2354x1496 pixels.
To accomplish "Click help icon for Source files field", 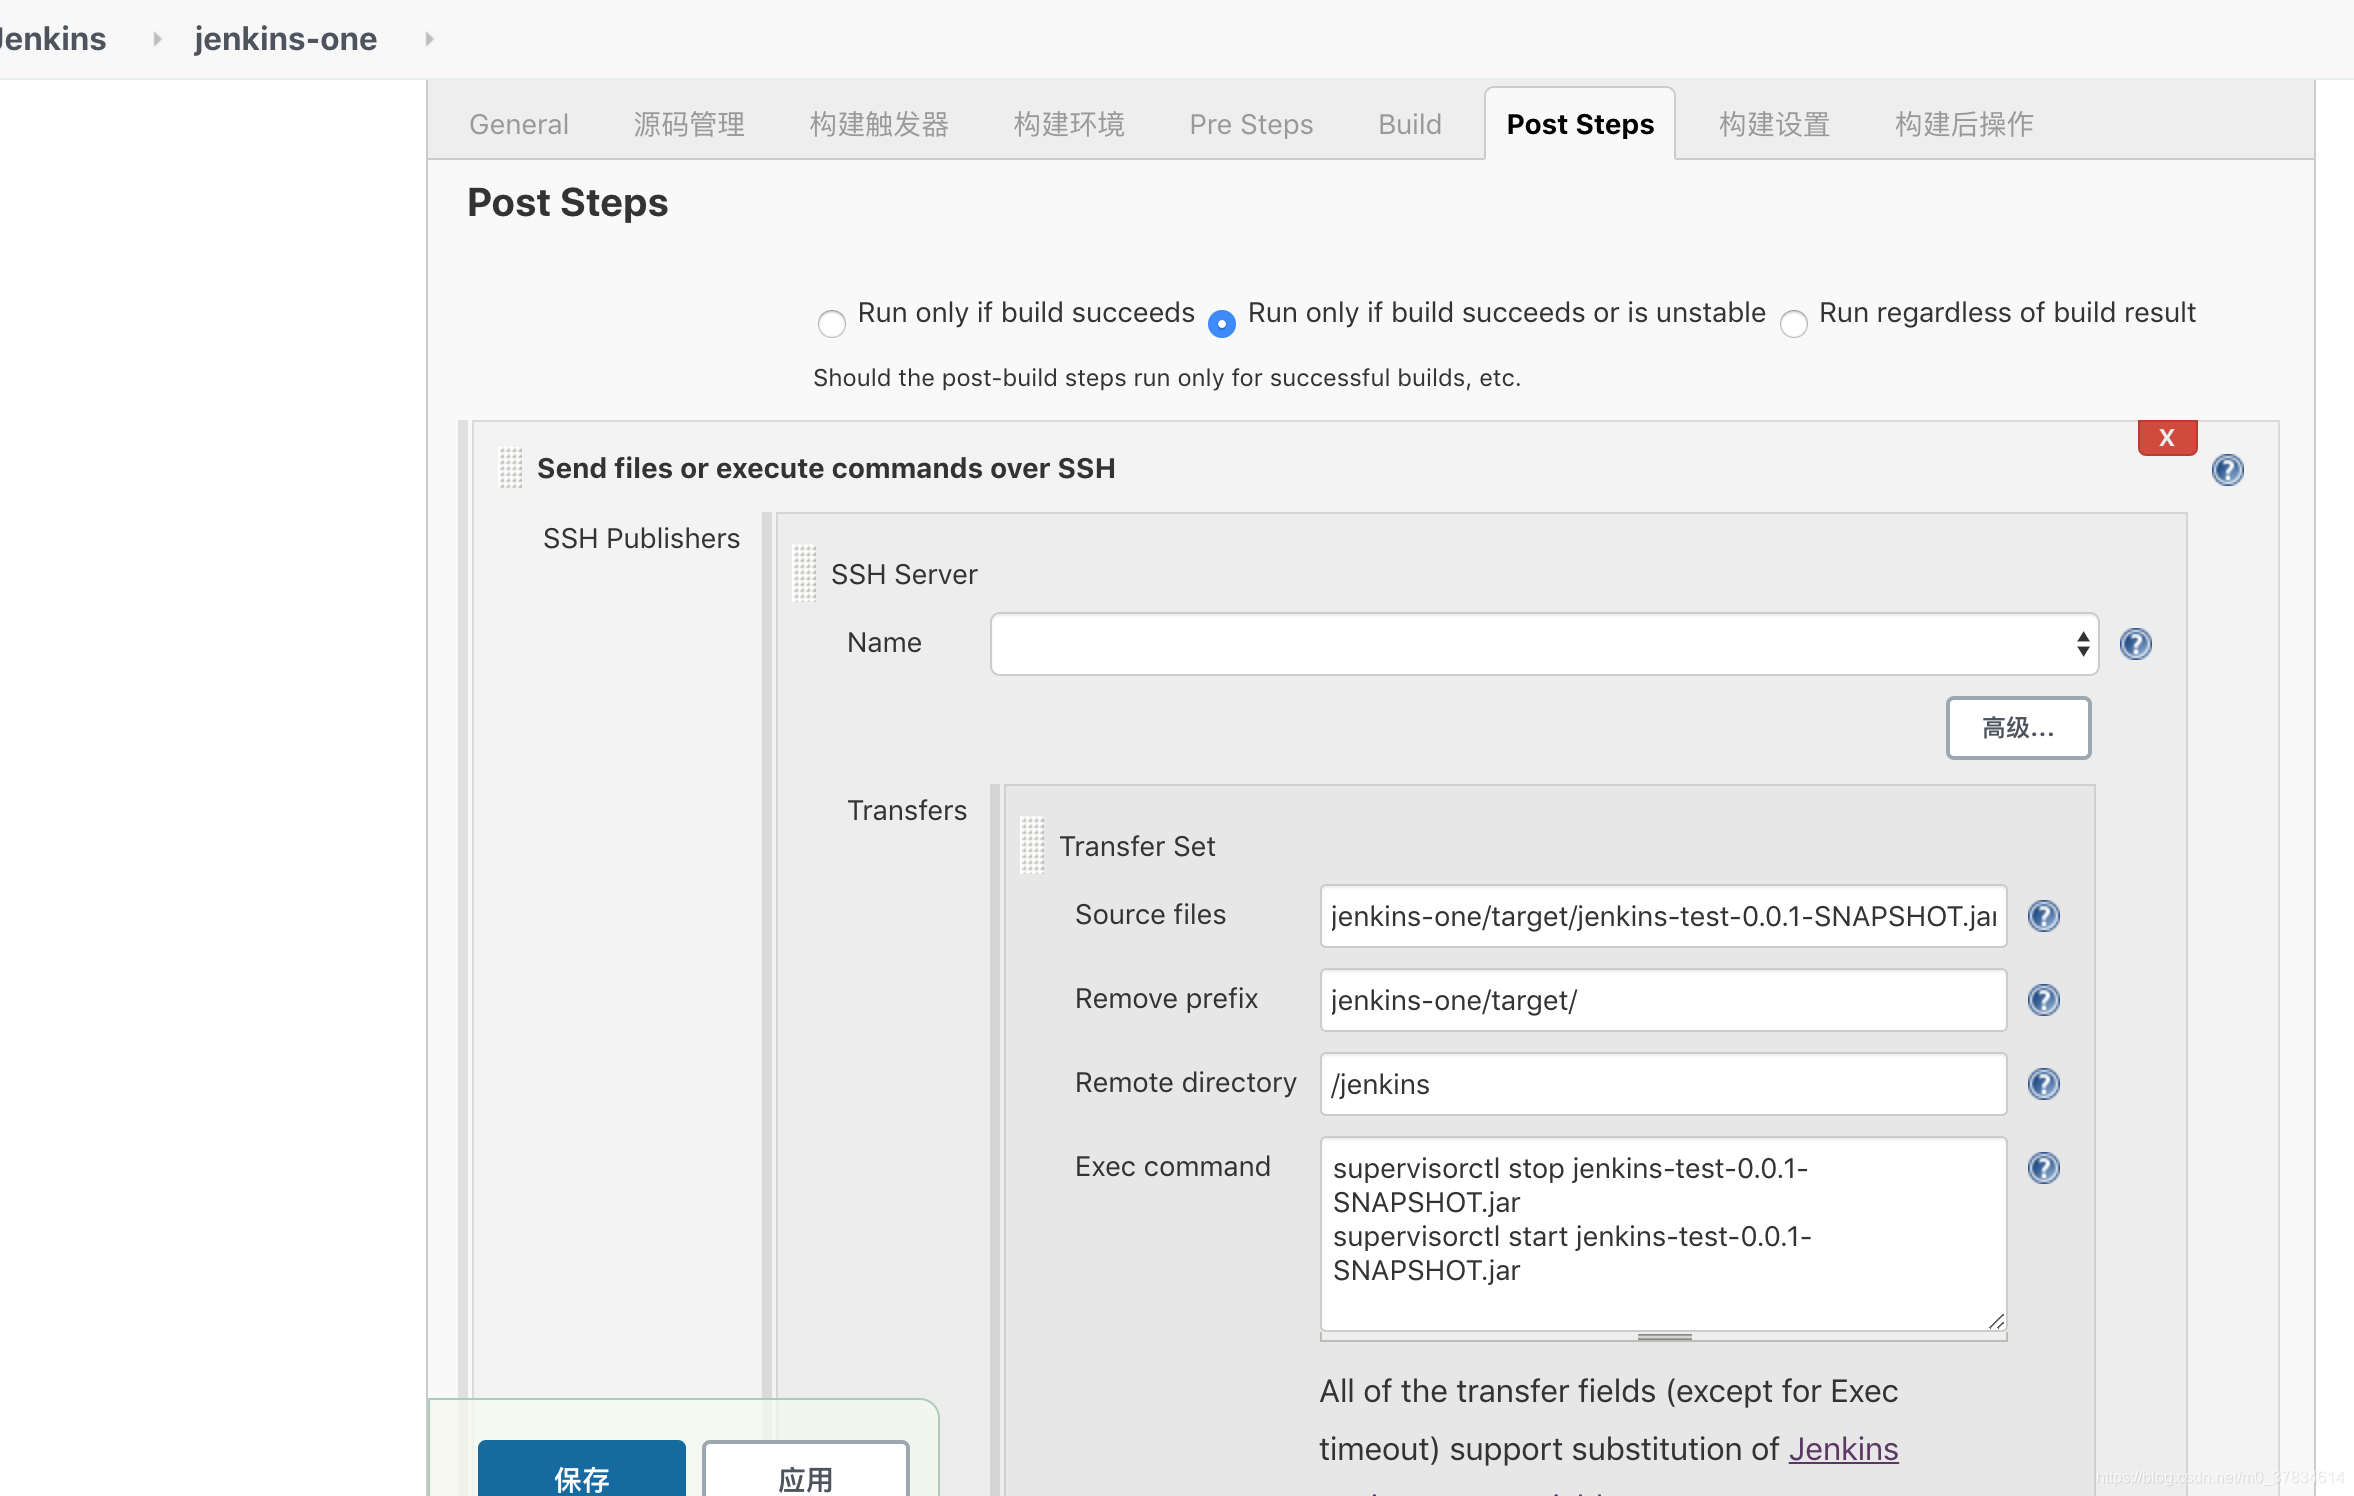I will [x=2043, y=916].
